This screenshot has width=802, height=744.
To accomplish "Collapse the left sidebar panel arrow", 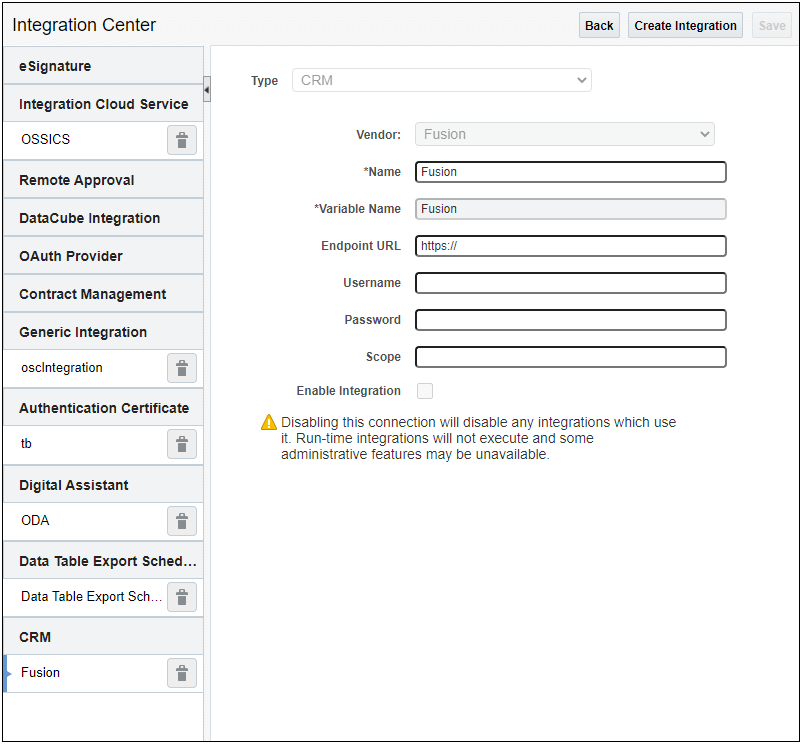I will tap(207, 90).
